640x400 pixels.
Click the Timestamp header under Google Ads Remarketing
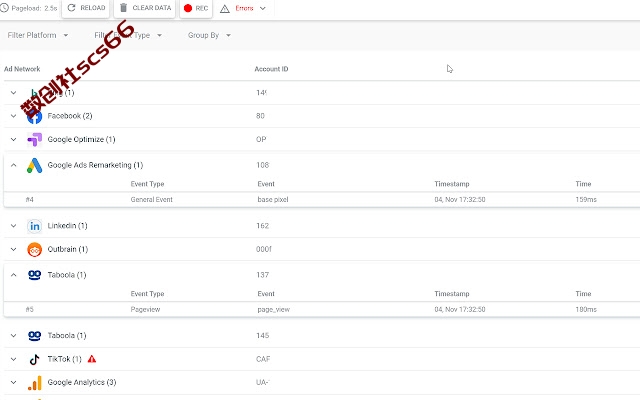[x=452, y=184]
